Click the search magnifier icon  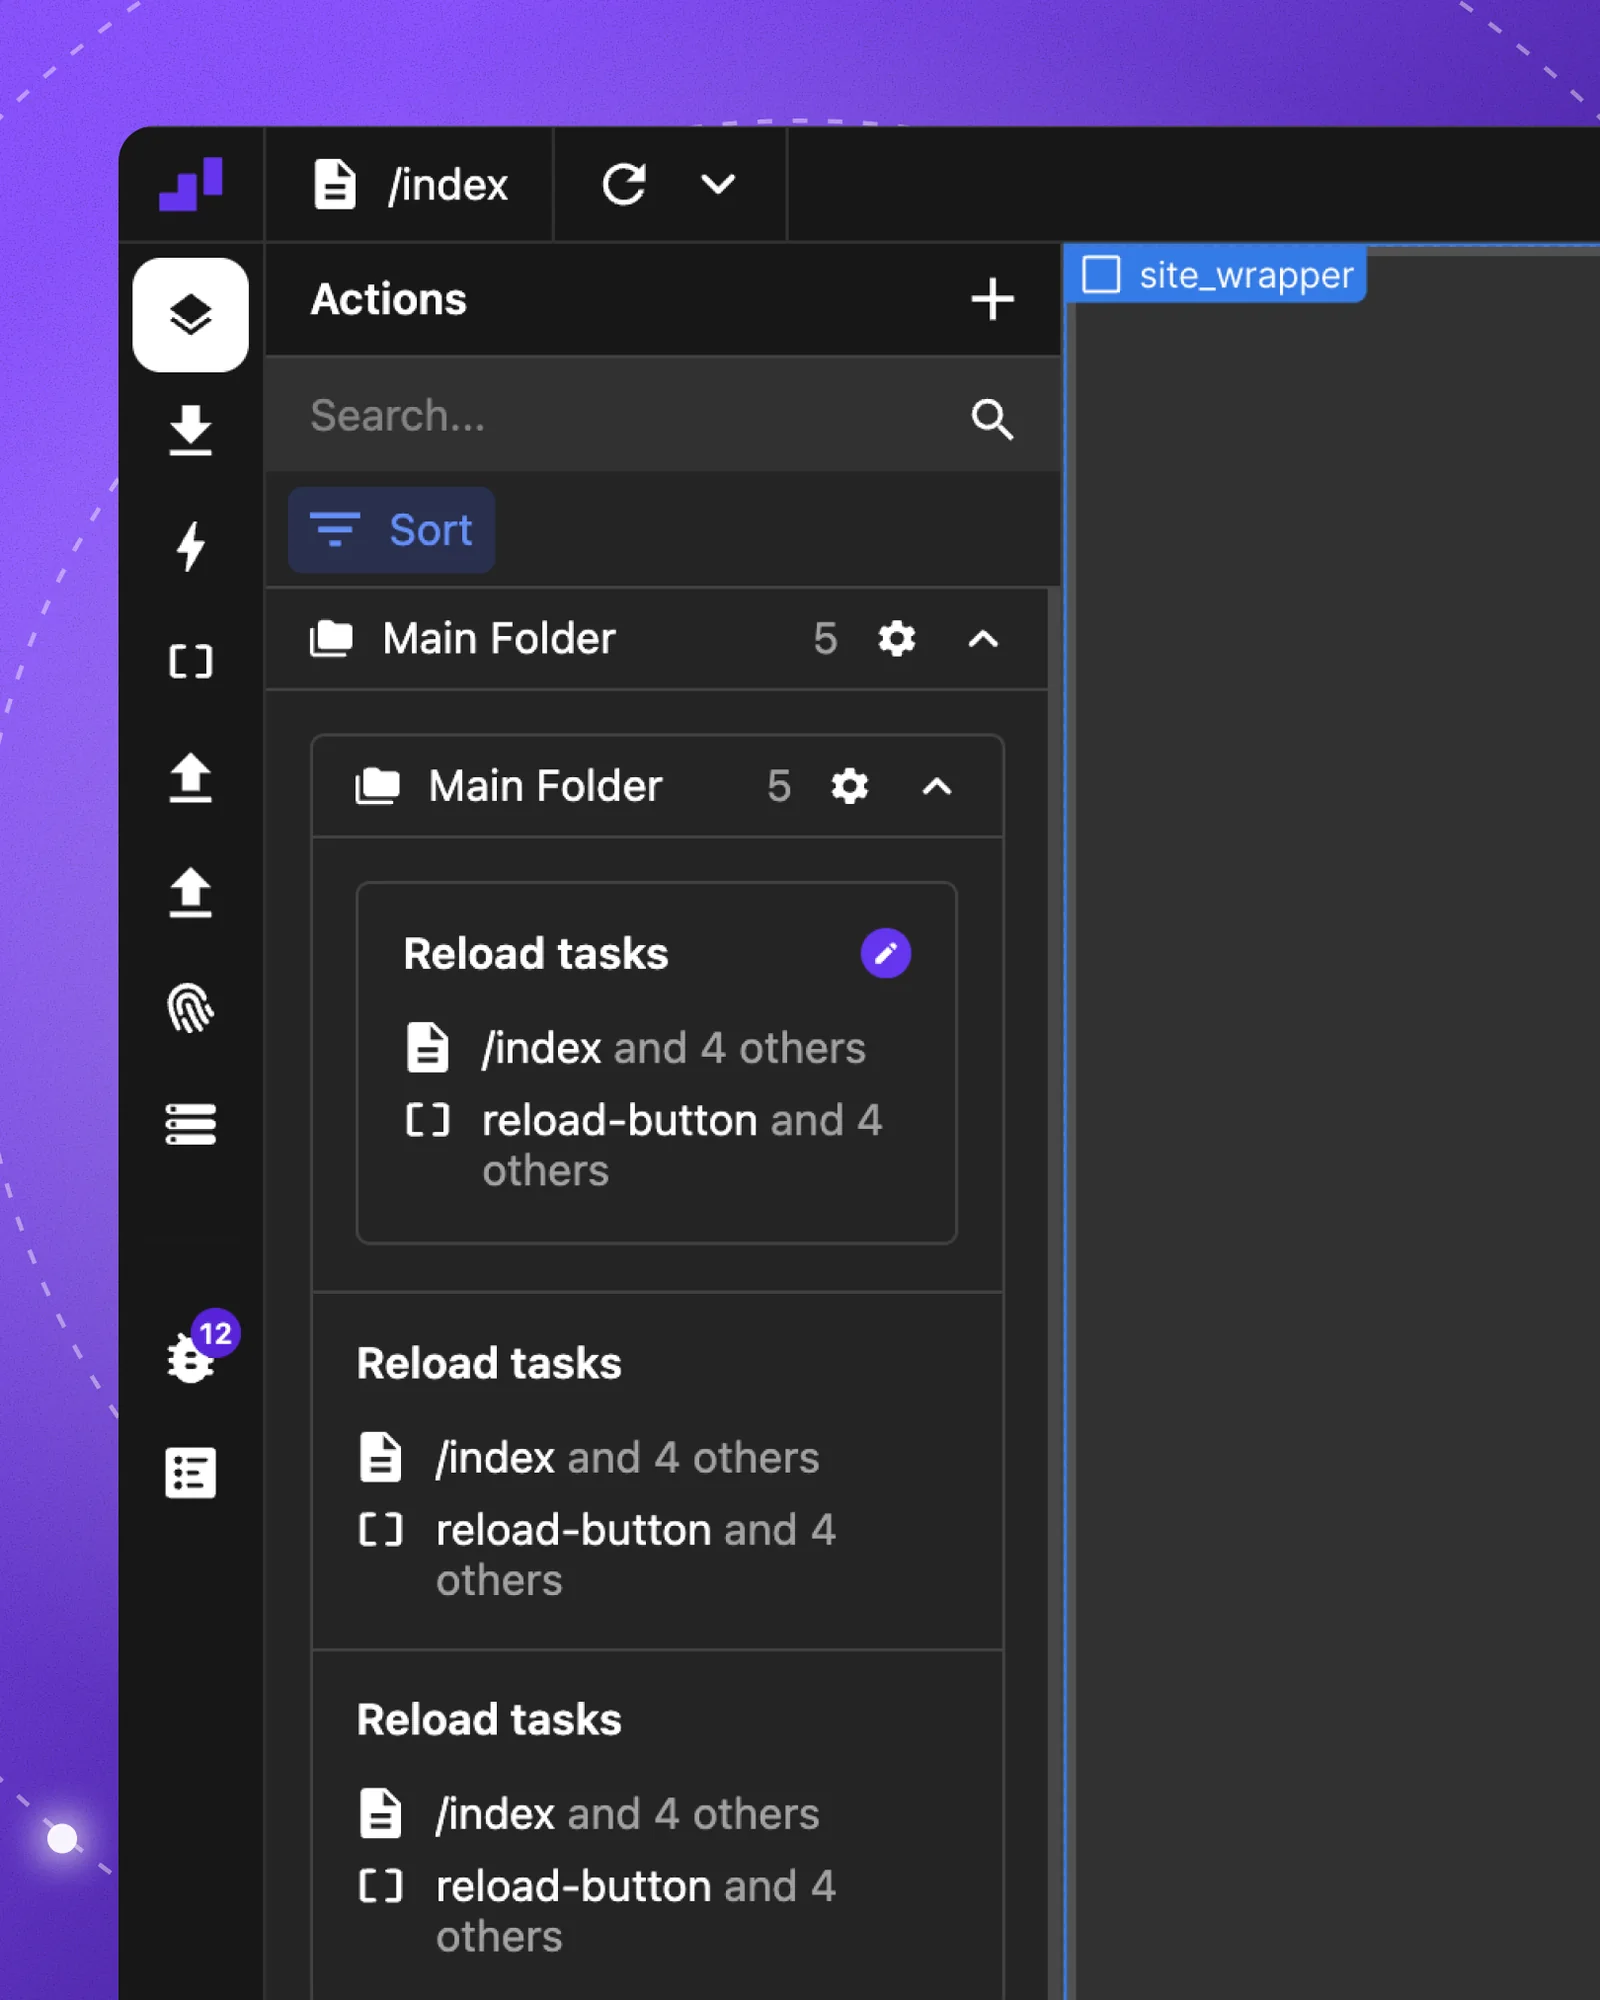[992, 418]
